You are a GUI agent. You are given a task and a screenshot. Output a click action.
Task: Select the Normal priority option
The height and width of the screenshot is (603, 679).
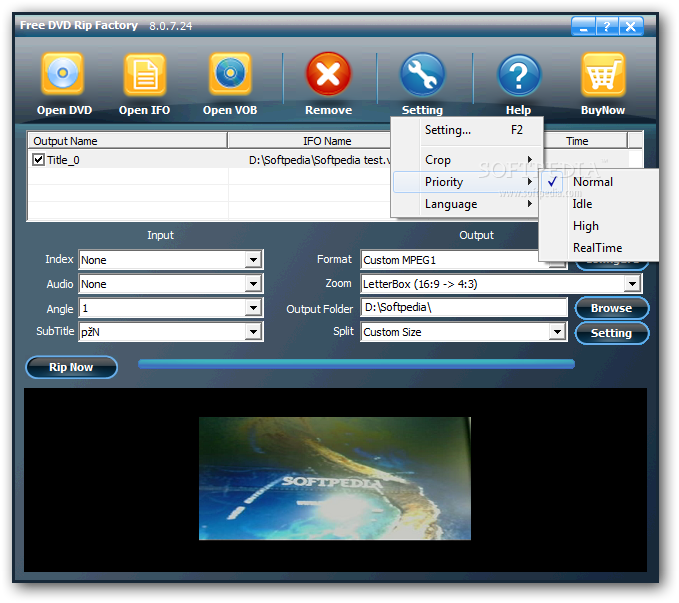click(x=599, y=182)
